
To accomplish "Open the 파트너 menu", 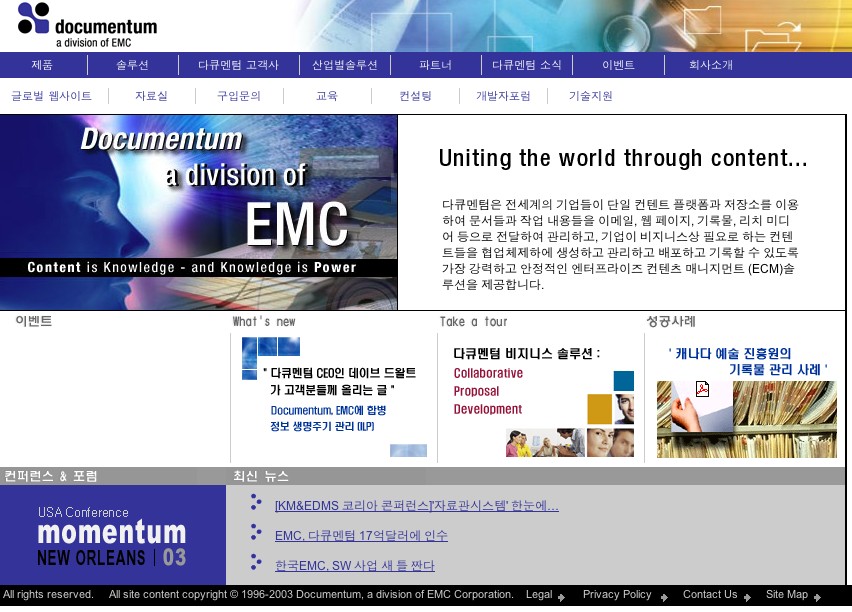I will (435, 65).
